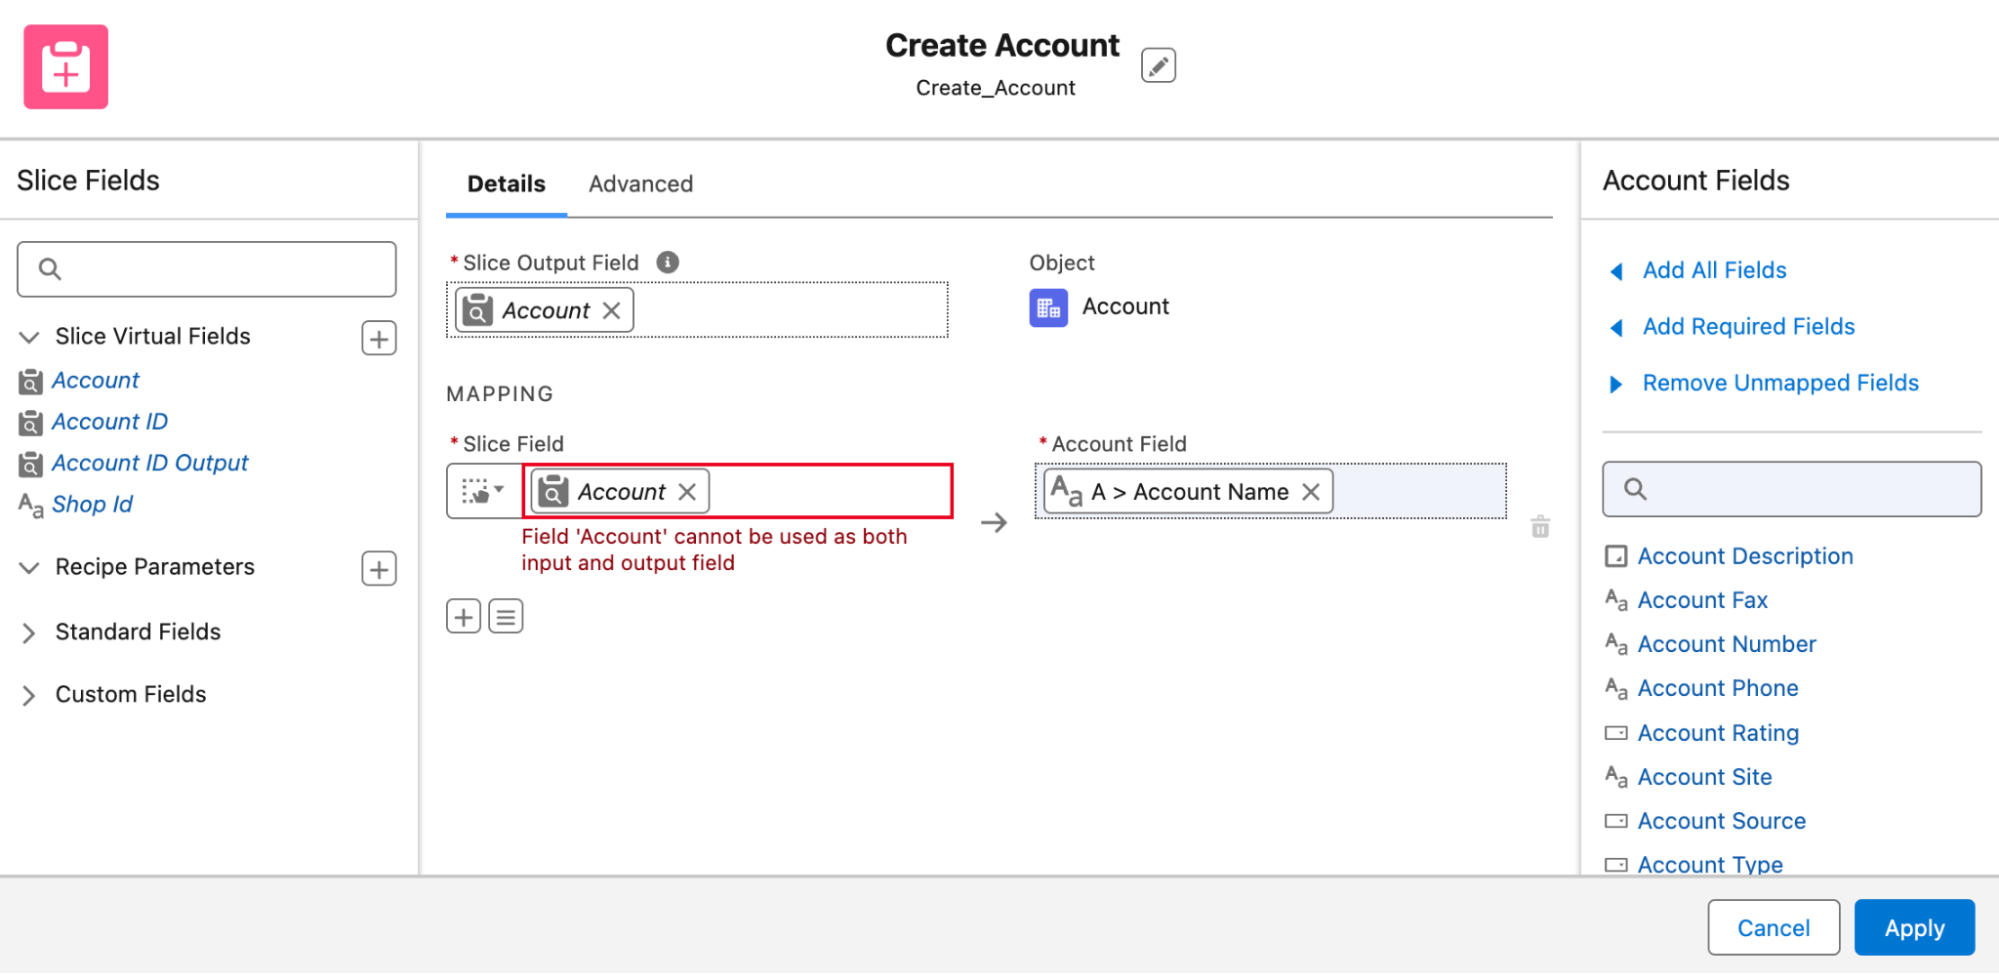
Task: Select Remove Unmapped Fields
Action: coord(1779,382)
